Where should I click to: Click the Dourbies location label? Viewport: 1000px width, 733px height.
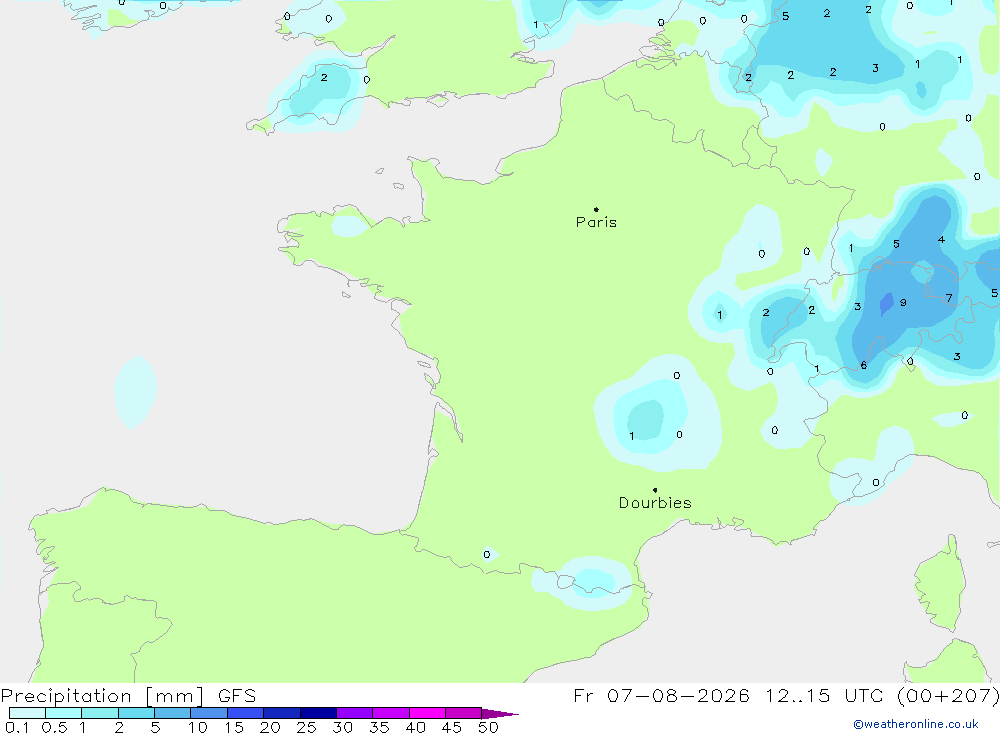655,503
